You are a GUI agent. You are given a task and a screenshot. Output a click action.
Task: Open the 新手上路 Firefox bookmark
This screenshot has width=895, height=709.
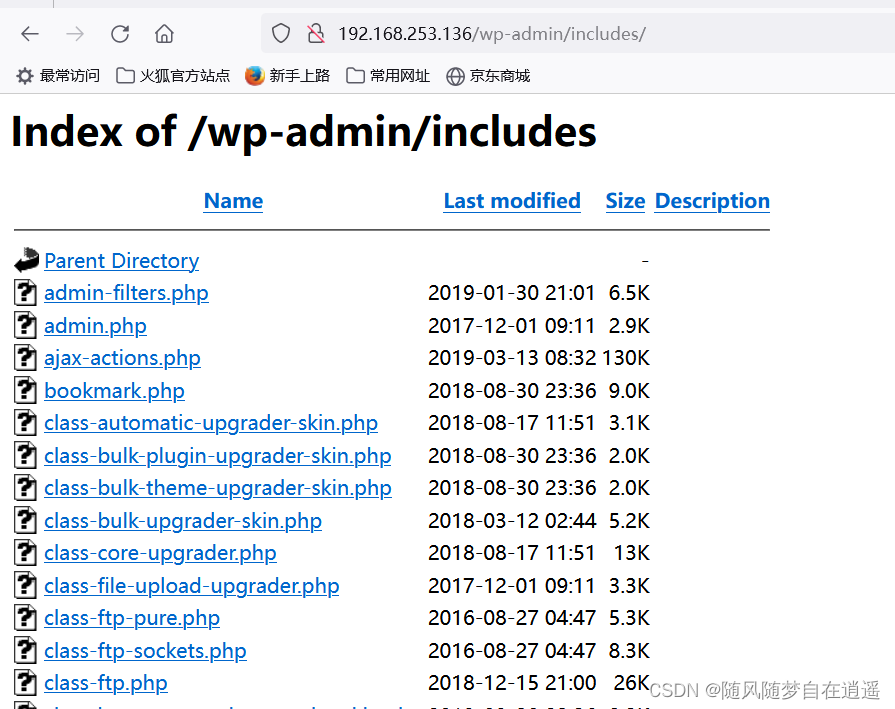[x=288, y=76]
